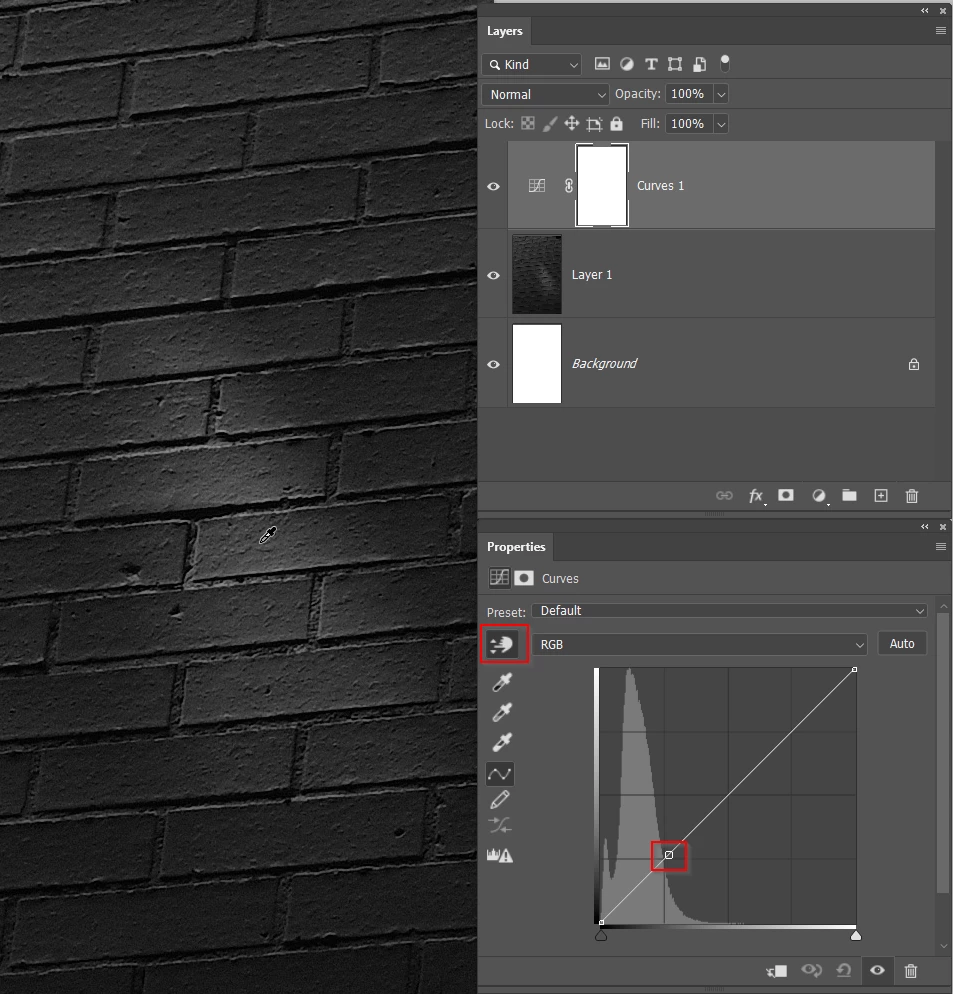Collapse the Properties panel to icons

pyautogui.click(x=924, y=526)
